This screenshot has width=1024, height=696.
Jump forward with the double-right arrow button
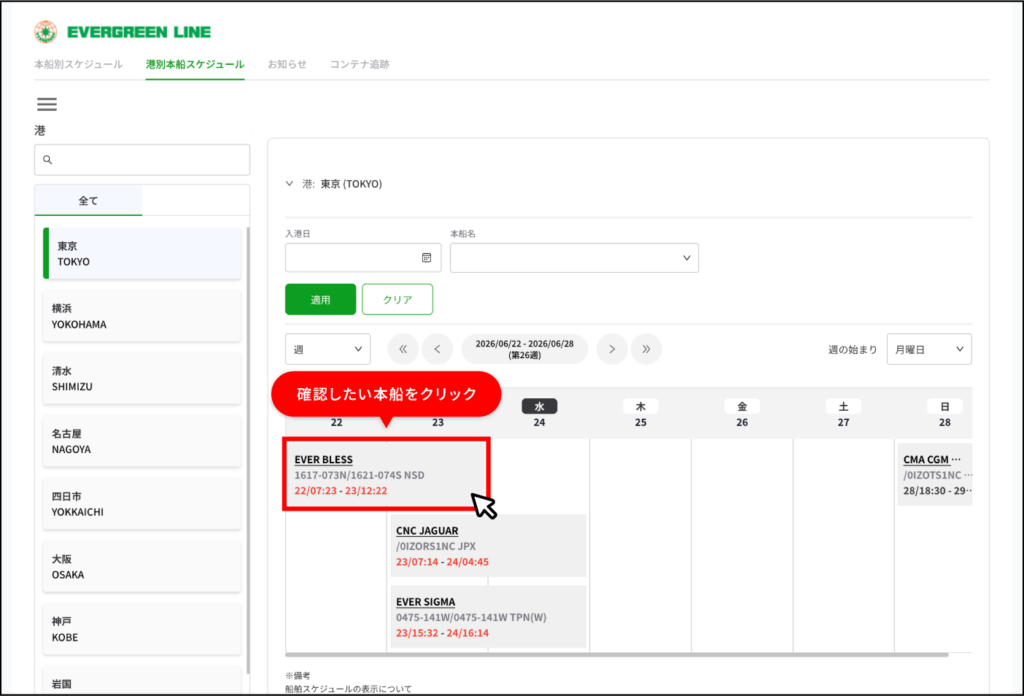coord(646,349)
